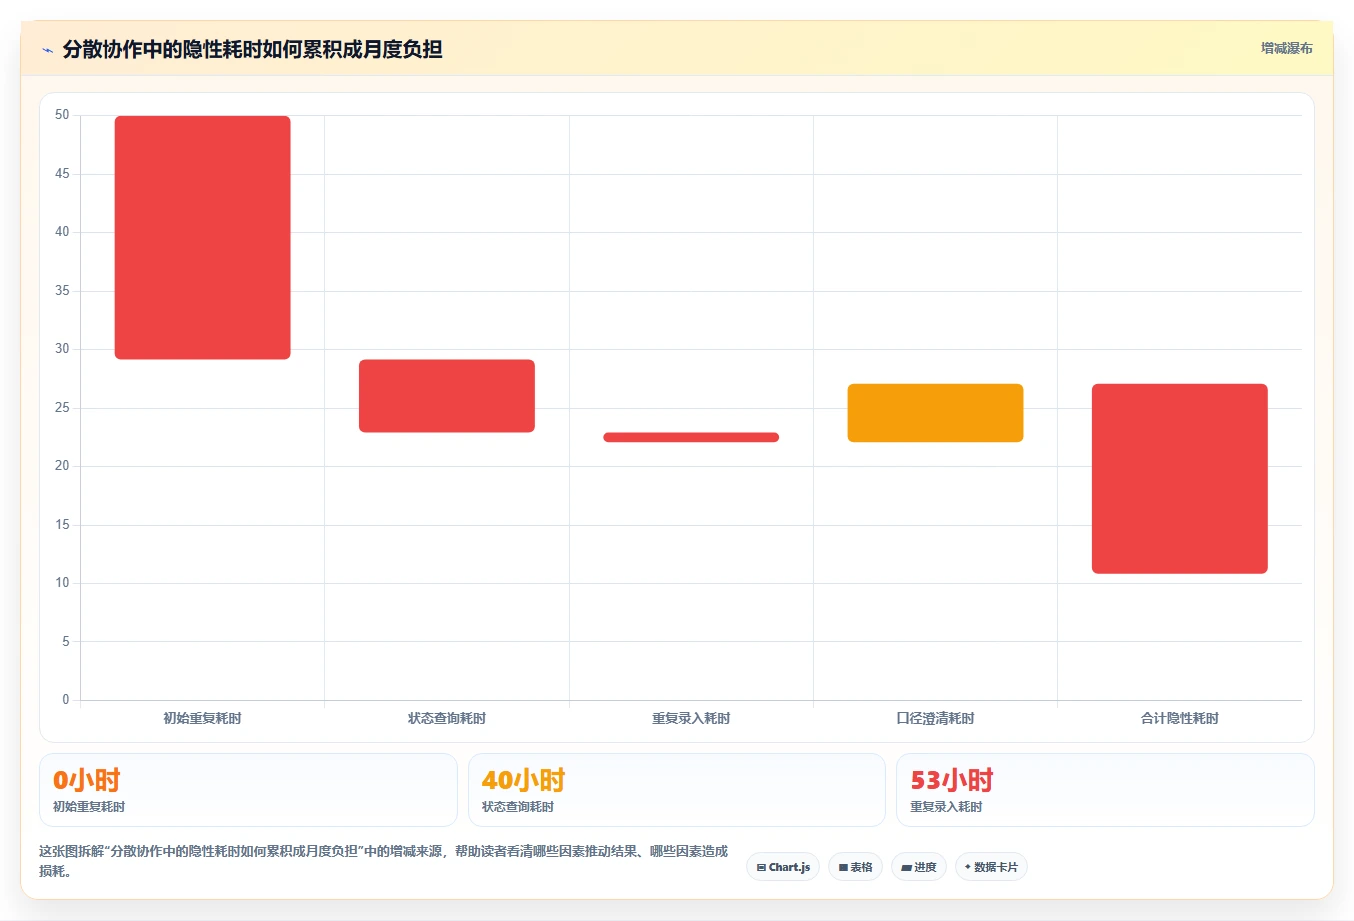Click the red 初始重复耗时 bar
This screenshot has width=1354, height=921.
[x=203, y=237]
